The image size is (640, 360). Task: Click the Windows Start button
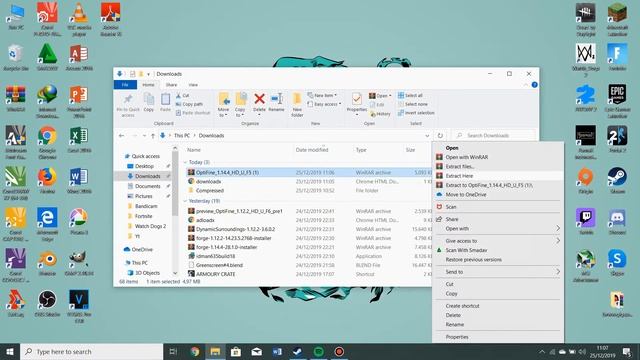(x=10, y=351)
